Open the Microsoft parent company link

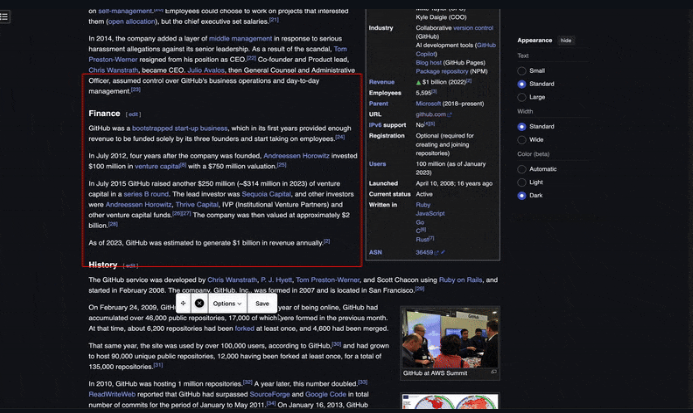pyautogui.click(x=428, y=103)
